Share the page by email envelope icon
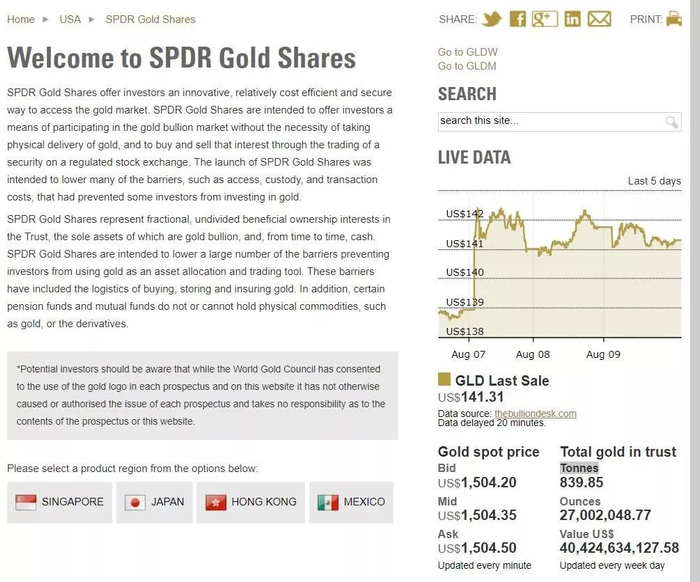The width and height of the screenshot is (700, 582). [599, 19]
